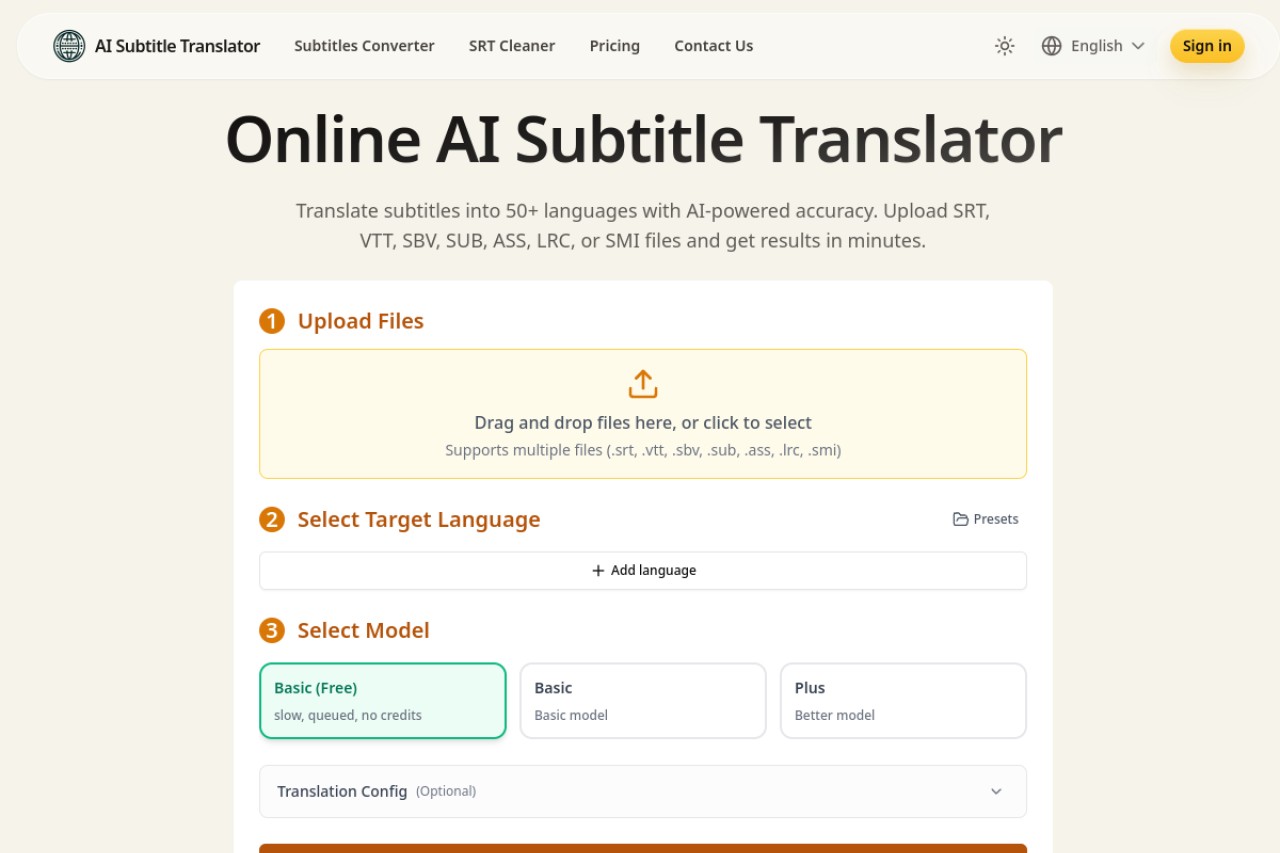
Task: Open Subtitles Converter page
Action: click(x=364, y=46)
